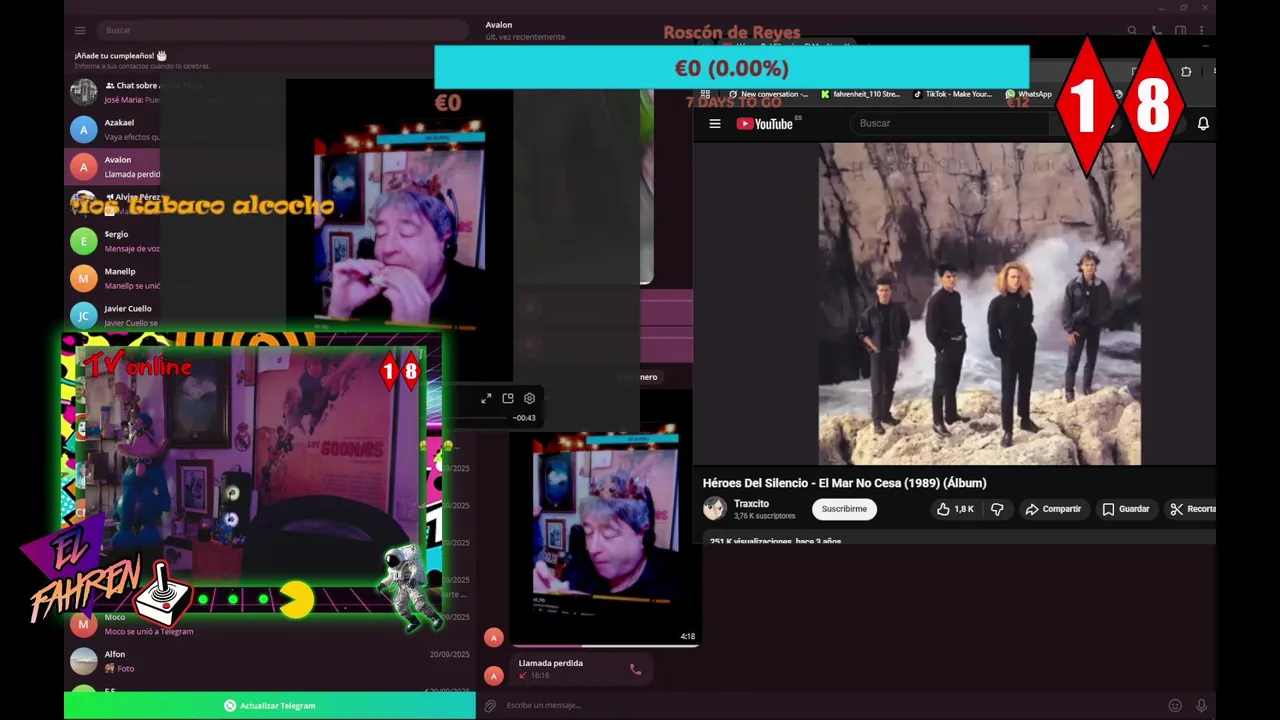Open the video player settings gear

click(x=529, y=398)
